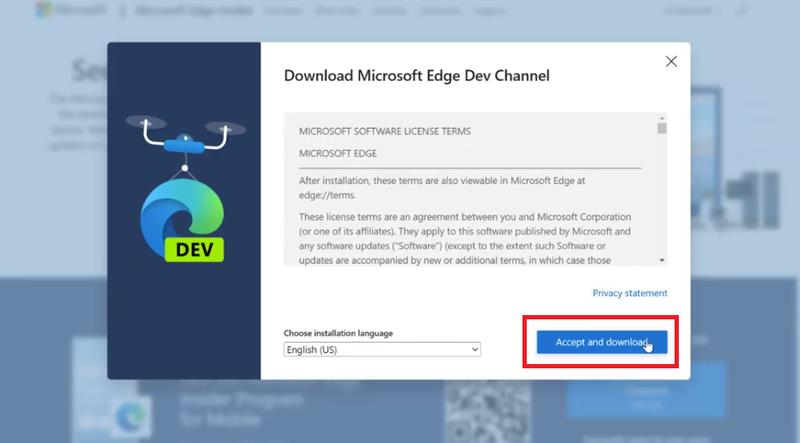The height and width of the screenshot is (443, 800).
Task: Click the license terms scrollbar thumb
Action: tap(662, 129)
